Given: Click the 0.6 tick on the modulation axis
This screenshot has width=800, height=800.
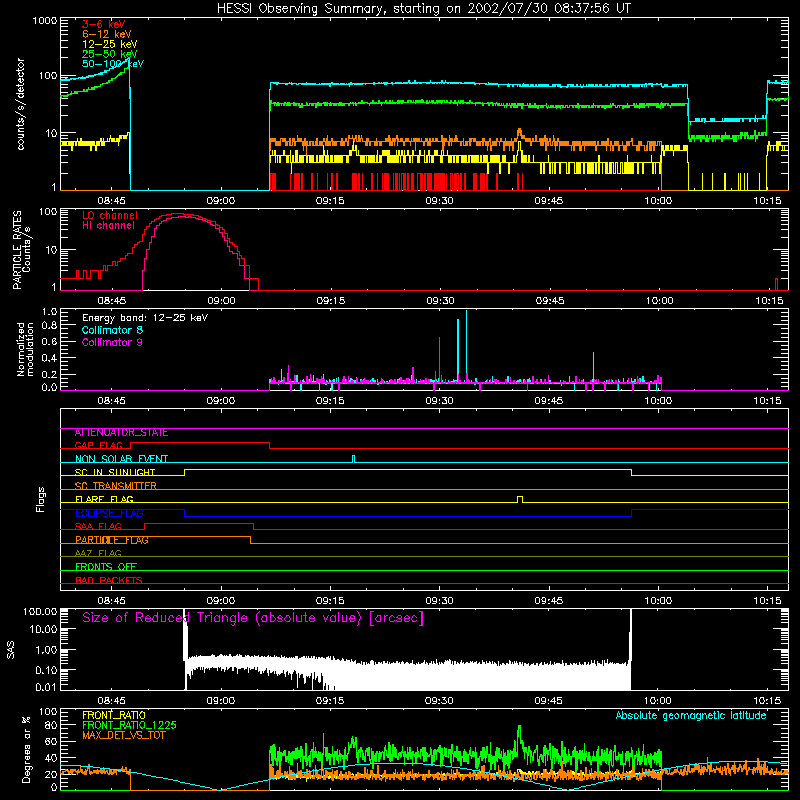Looking at the screenshot, I should pos(49,342).
